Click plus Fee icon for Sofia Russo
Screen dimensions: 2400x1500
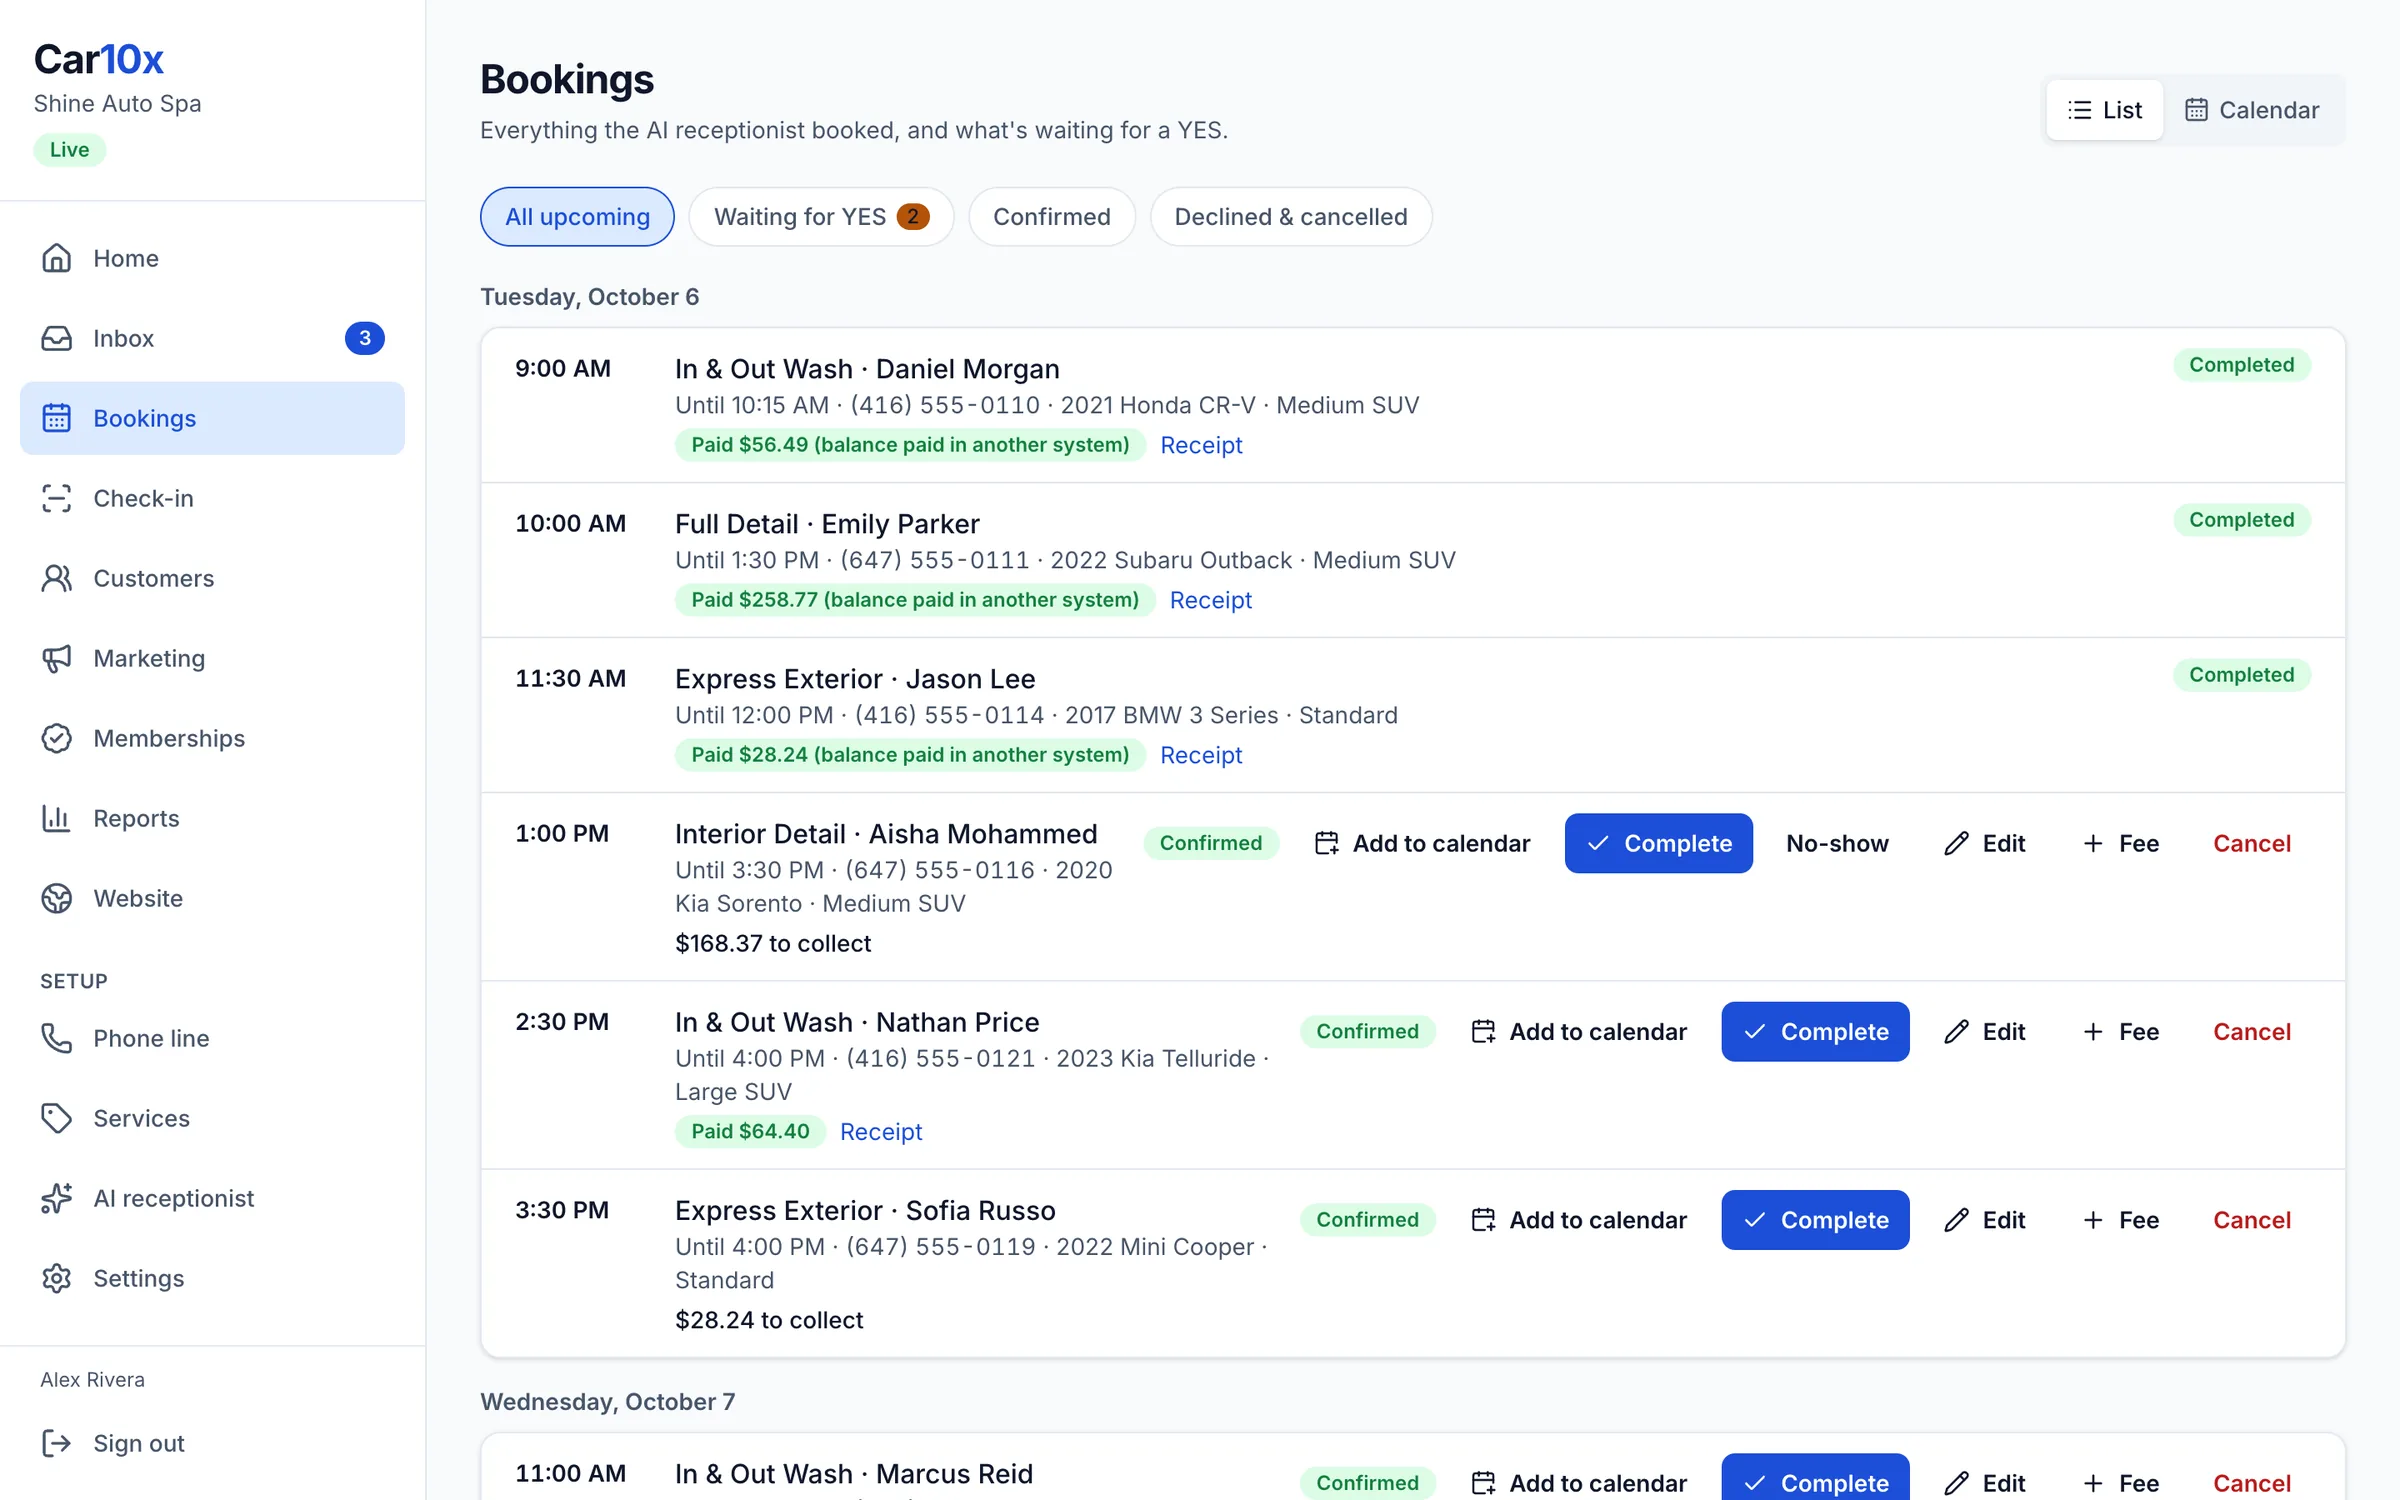click(x=2092, y=1220)
